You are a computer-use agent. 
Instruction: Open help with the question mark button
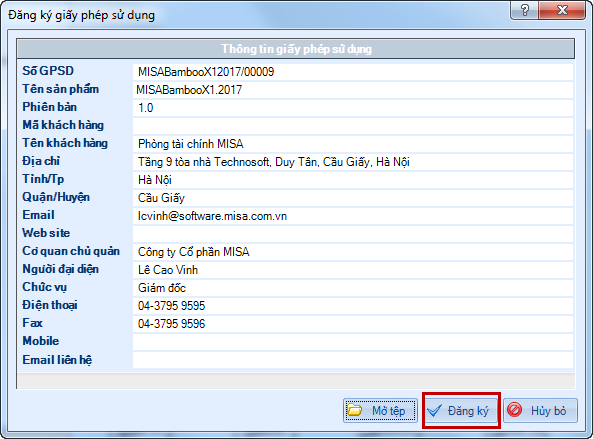pos(525,10)
